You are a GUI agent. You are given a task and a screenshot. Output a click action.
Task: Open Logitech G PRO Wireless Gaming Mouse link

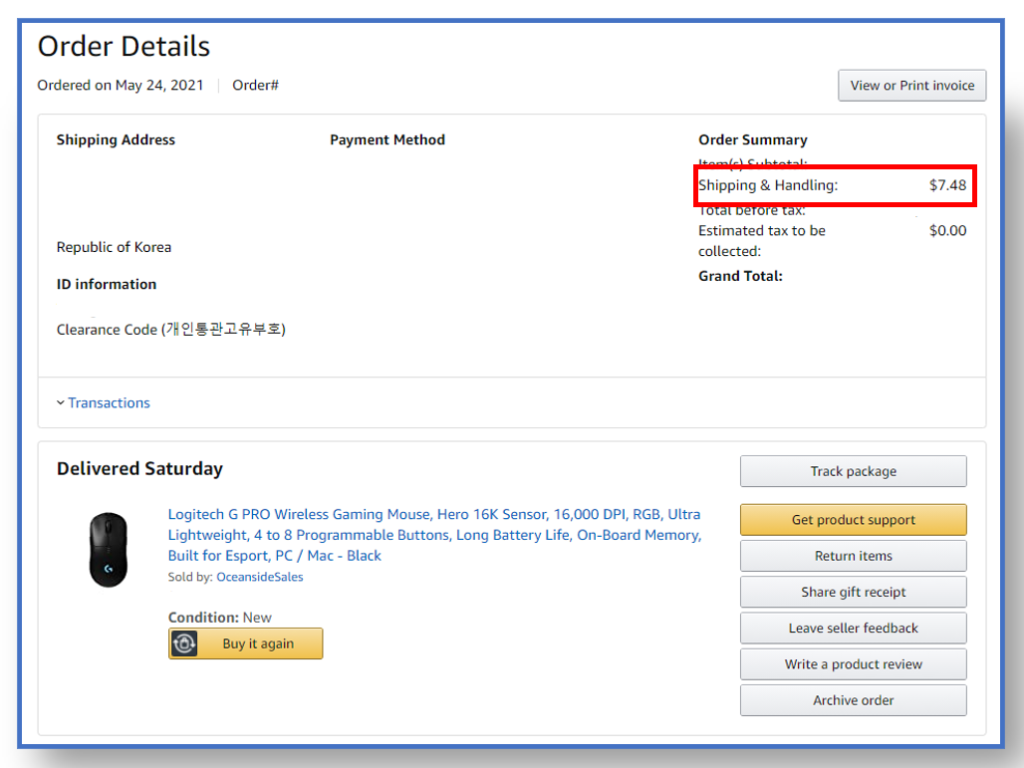click(434, 535)
